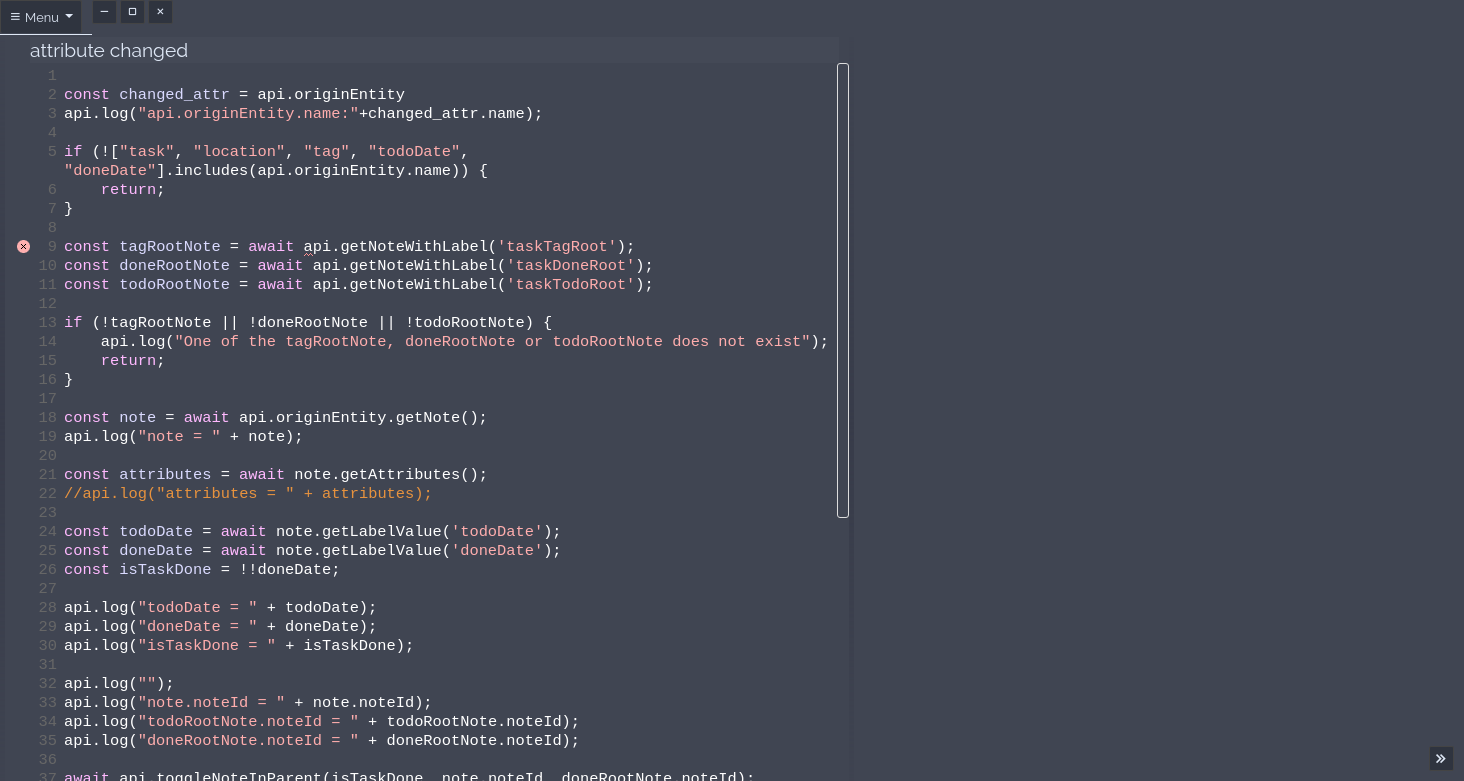Click "note.noteId = " string on line 33

211,702
